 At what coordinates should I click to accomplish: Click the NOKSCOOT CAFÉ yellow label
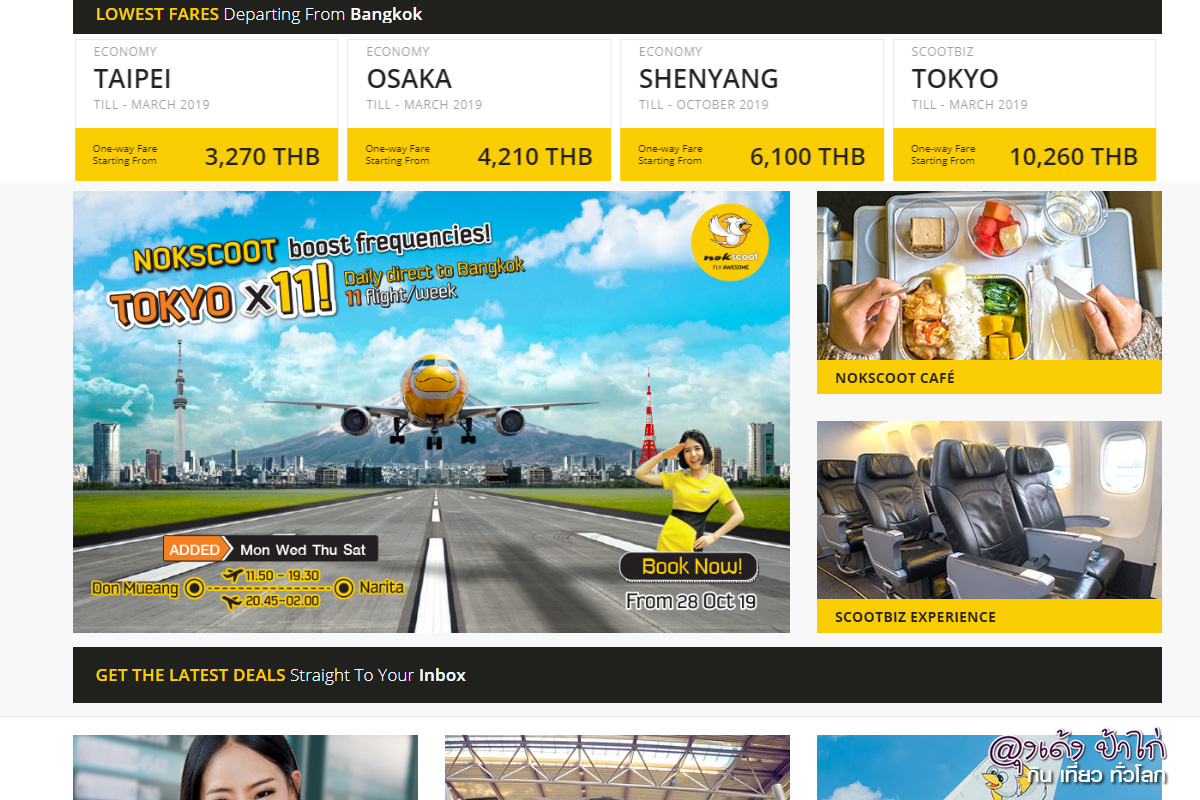989,378
